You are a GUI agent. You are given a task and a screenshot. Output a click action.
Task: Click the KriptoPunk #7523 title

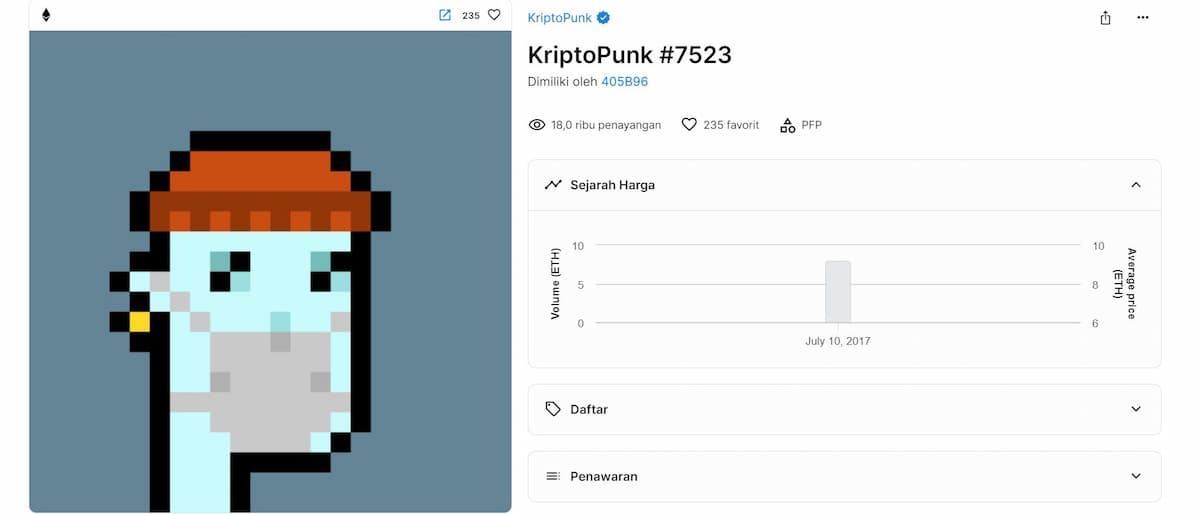(x=630, y=54)
